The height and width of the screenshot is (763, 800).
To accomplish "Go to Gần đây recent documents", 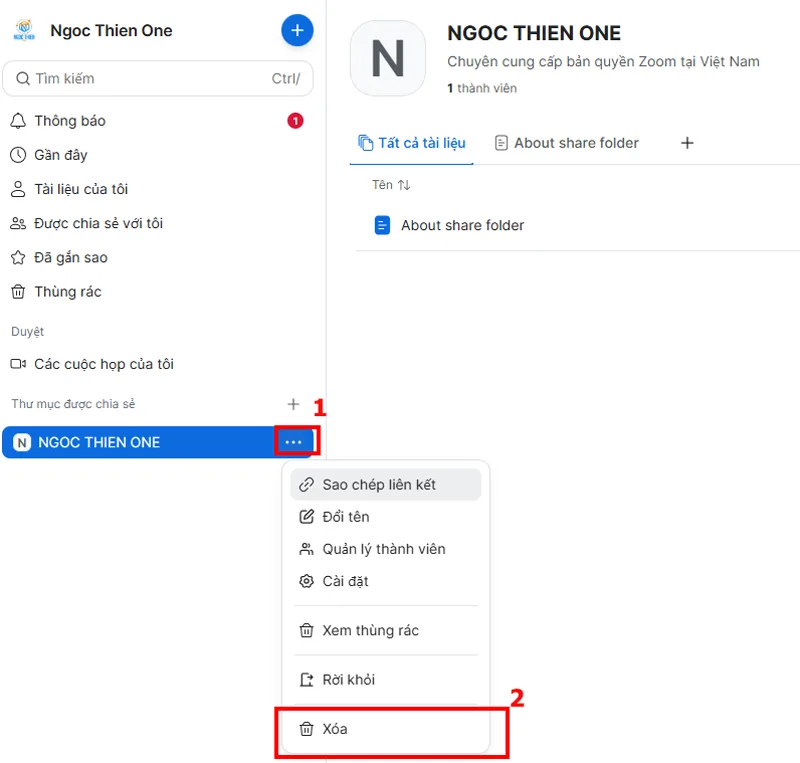I will [61, 155].
